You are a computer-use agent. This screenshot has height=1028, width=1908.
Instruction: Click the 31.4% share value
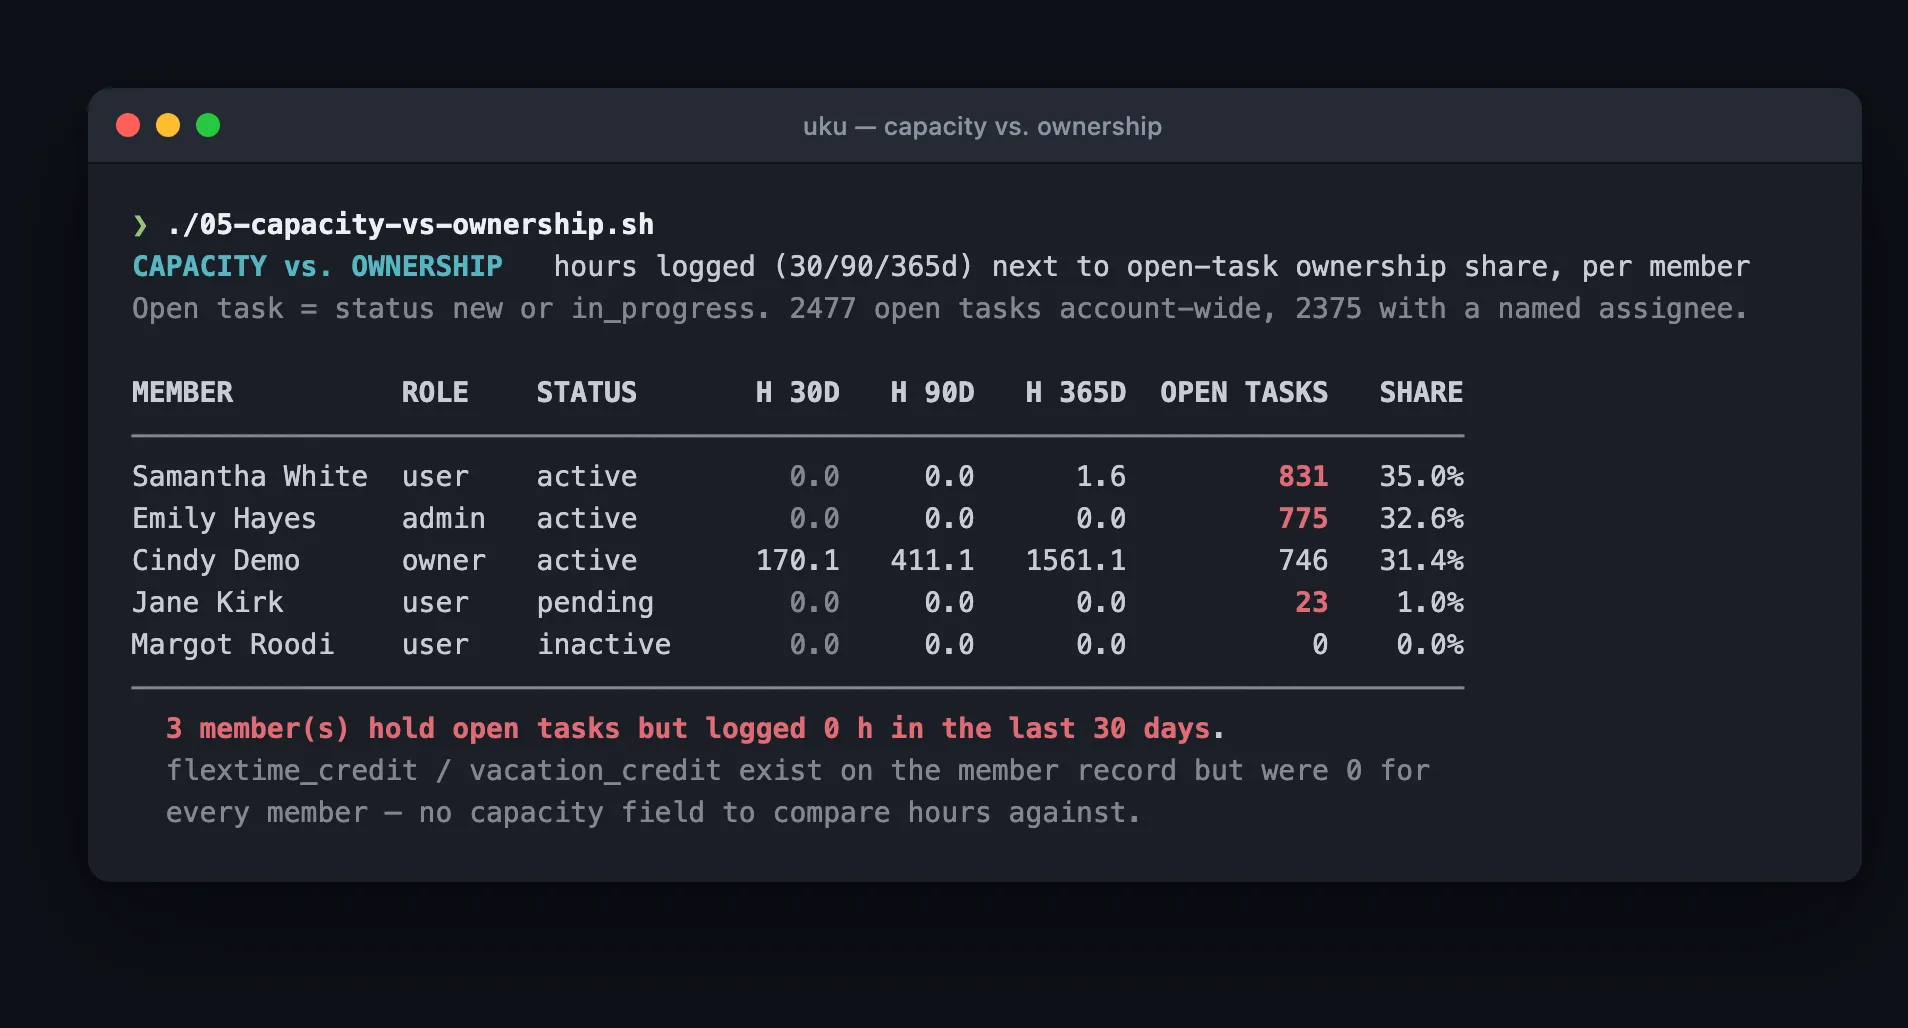(x=1421, y=560)
